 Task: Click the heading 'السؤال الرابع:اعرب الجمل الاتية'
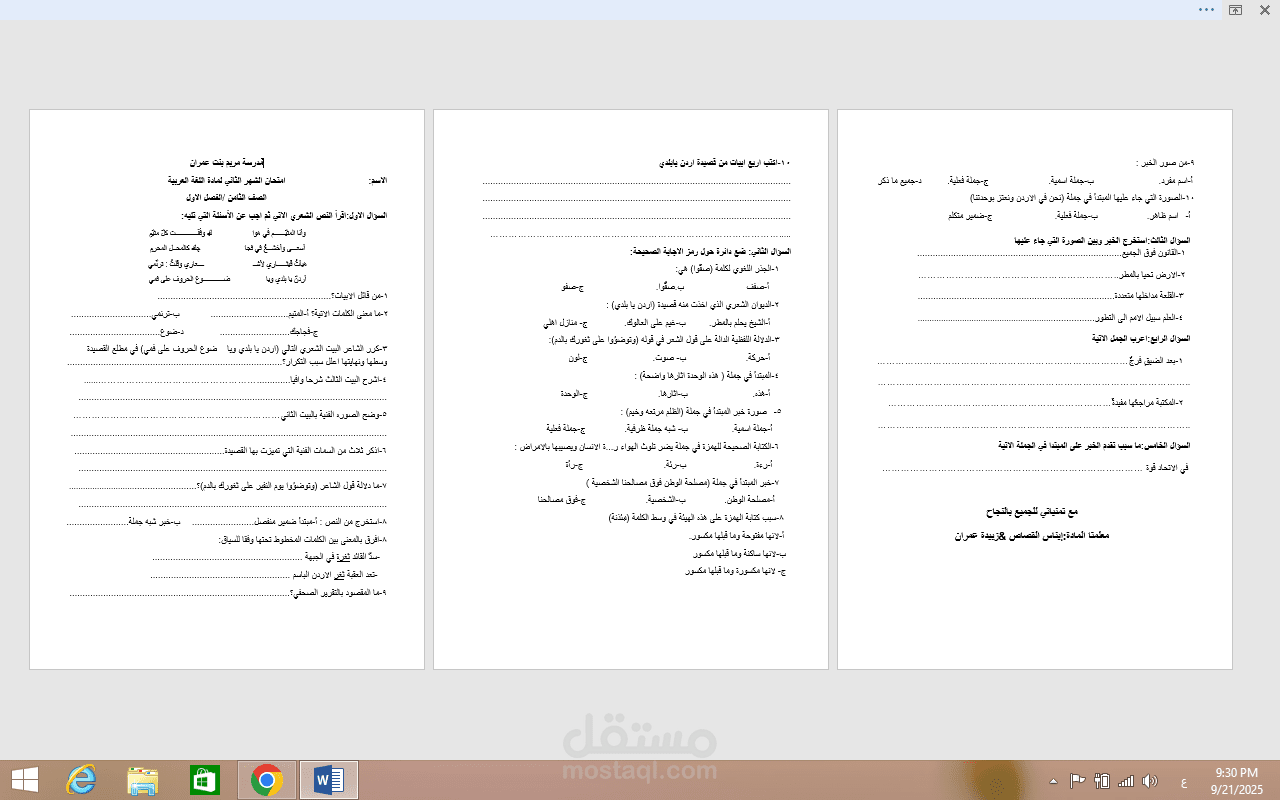click(1141, 339)
